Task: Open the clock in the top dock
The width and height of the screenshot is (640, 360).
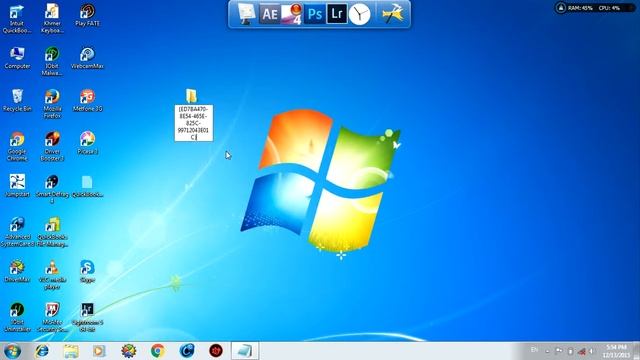Action: 360,14
